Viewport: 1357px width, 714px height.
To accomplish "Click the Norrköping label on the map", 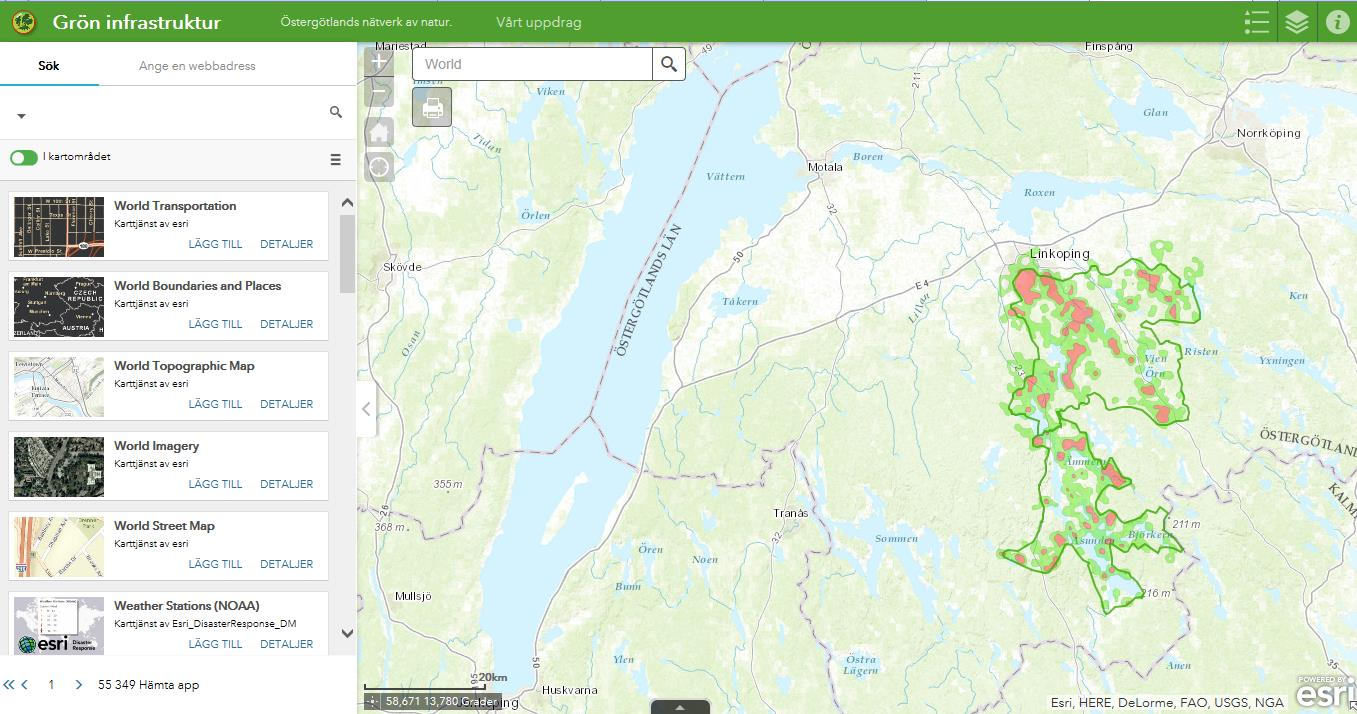I will click(x=1269, y=133).
